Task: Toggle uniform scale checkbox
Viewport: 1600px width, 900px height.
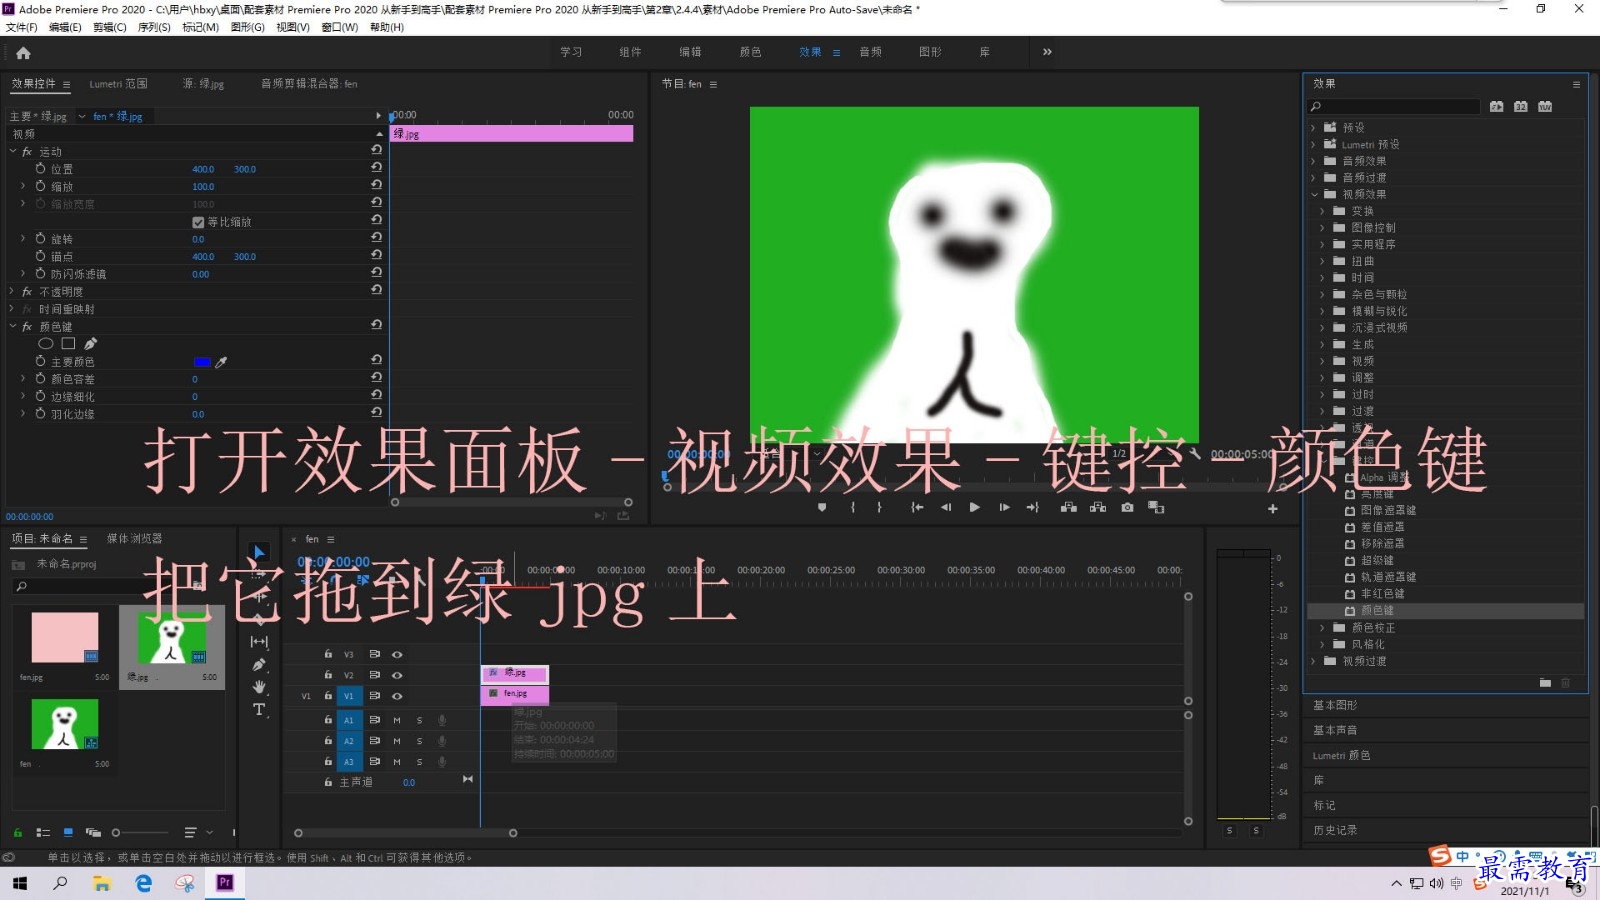Action: 198,222
